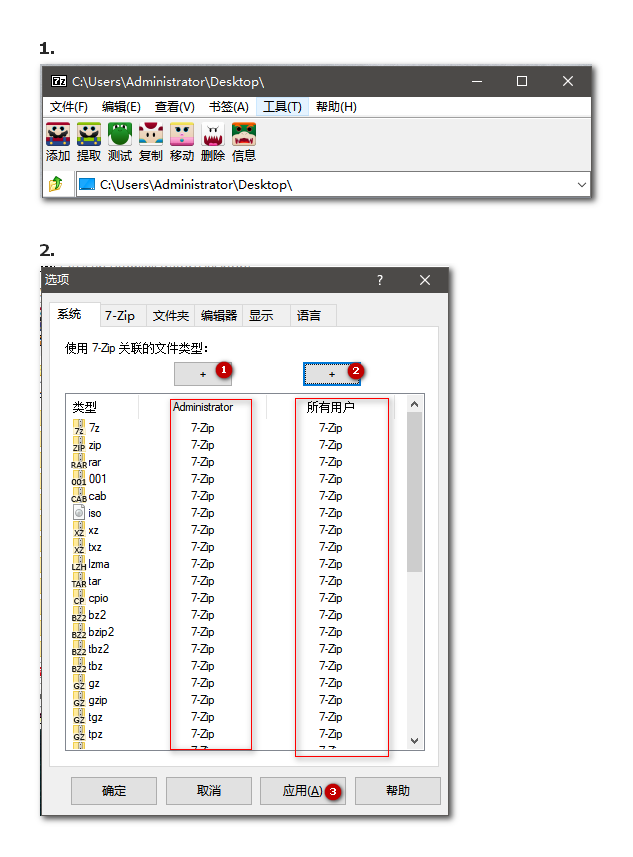This screenshot has width=633, height=857.
Task: Click scrollbar down arrow in file type list
Action: (414, 741)
